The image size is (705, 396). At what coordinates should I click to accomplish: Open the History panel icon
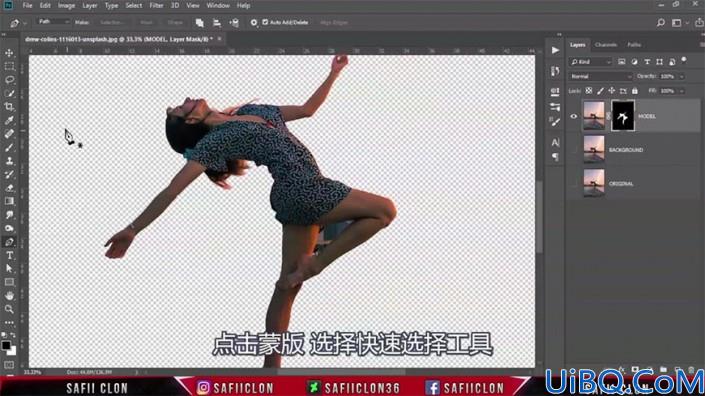pyautogui.click(x=555, y=71)
